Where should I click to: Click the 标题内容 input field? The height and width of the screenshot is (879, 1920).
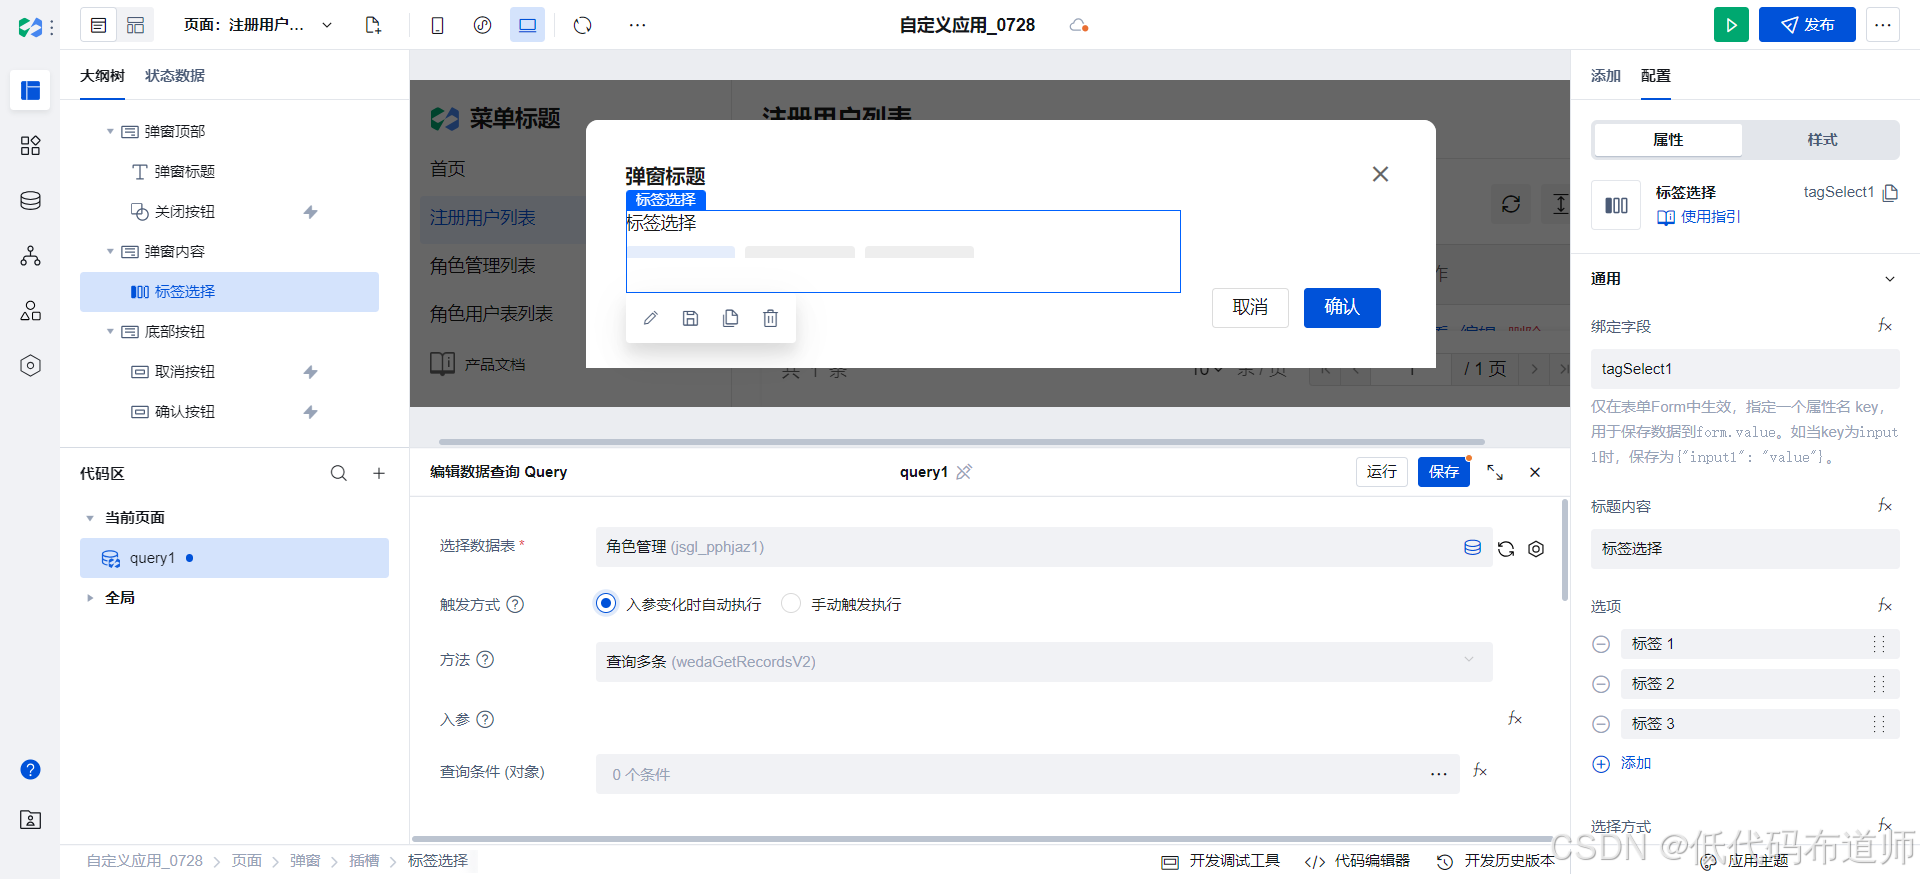(1745, 549)
